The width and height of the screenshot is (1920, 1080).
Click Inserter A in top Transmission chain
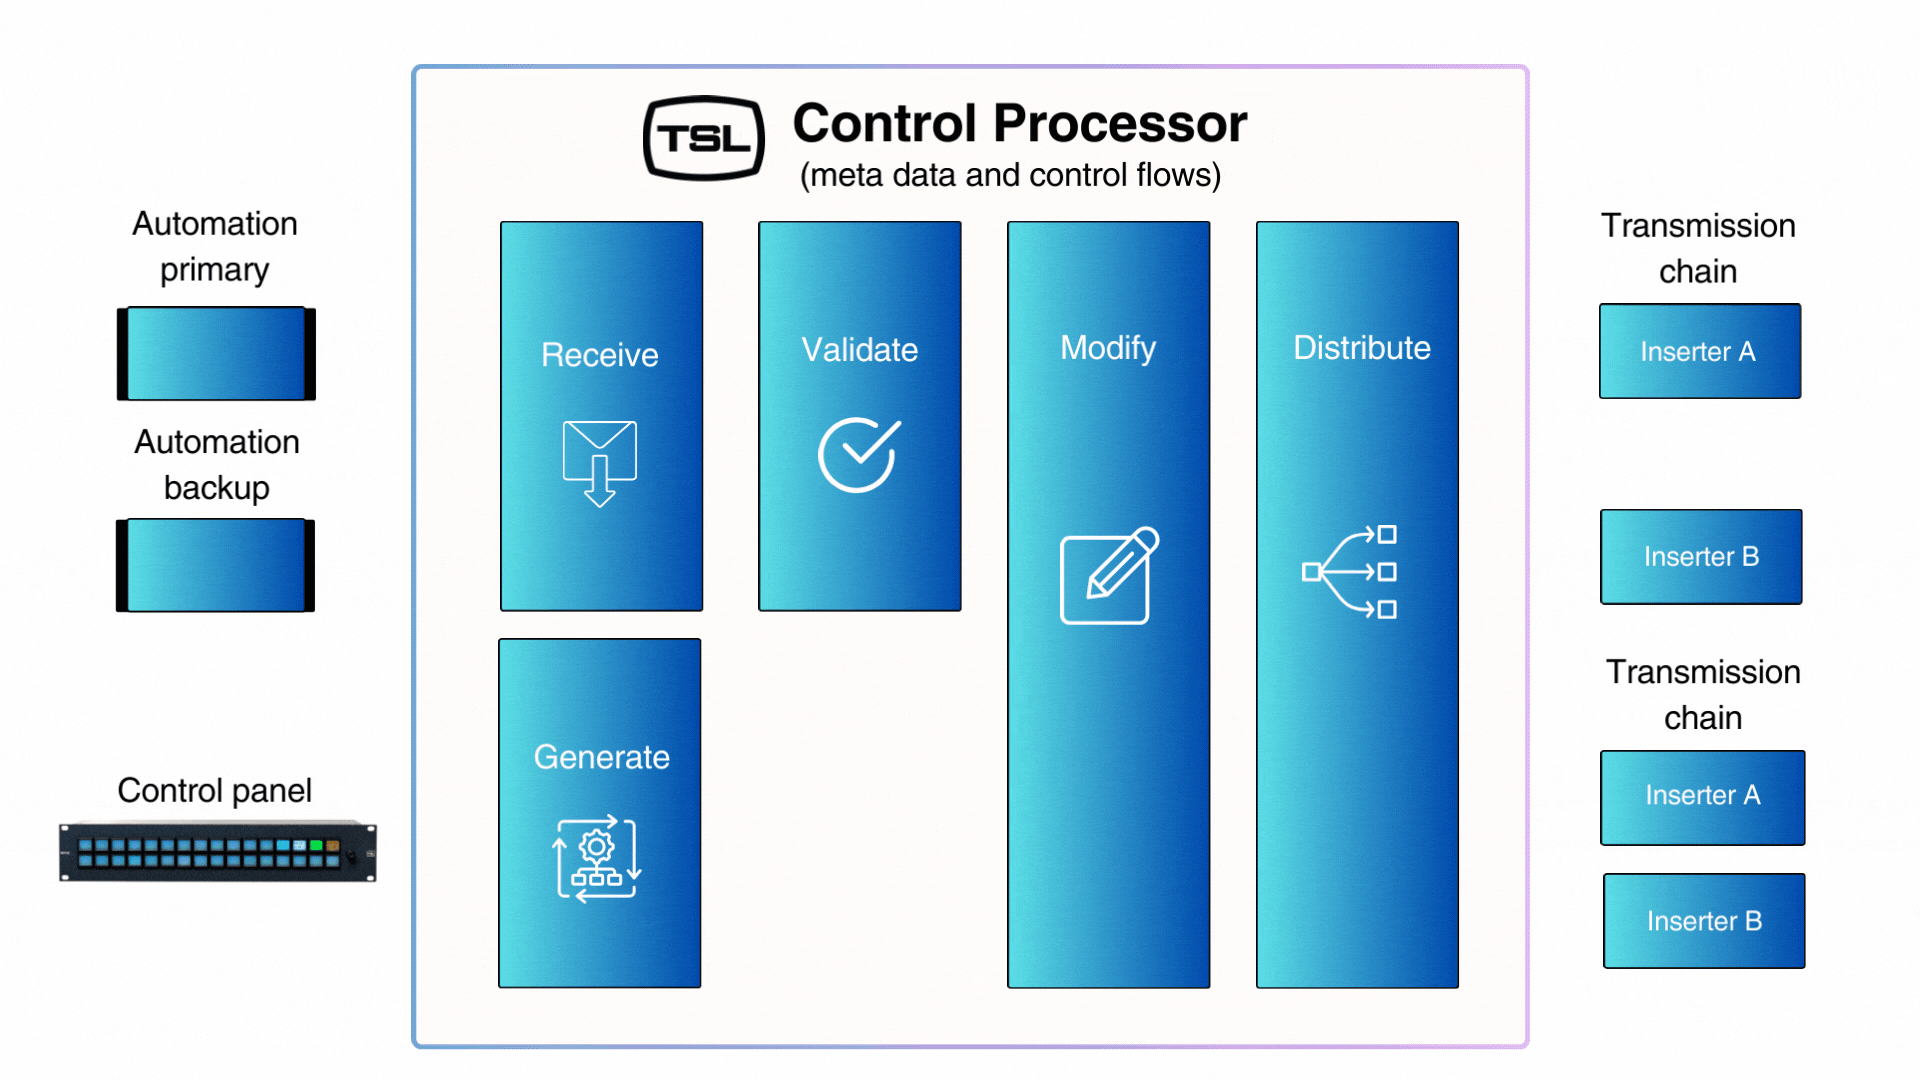(x=1700, y=349)
